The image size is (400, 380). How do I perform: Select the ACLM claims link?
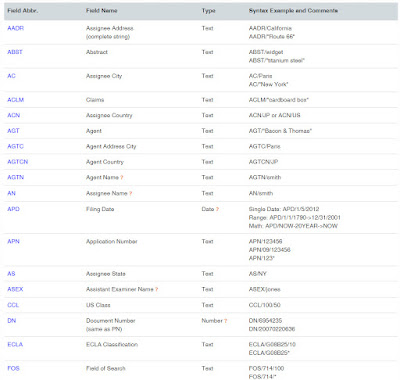[16, 100]
